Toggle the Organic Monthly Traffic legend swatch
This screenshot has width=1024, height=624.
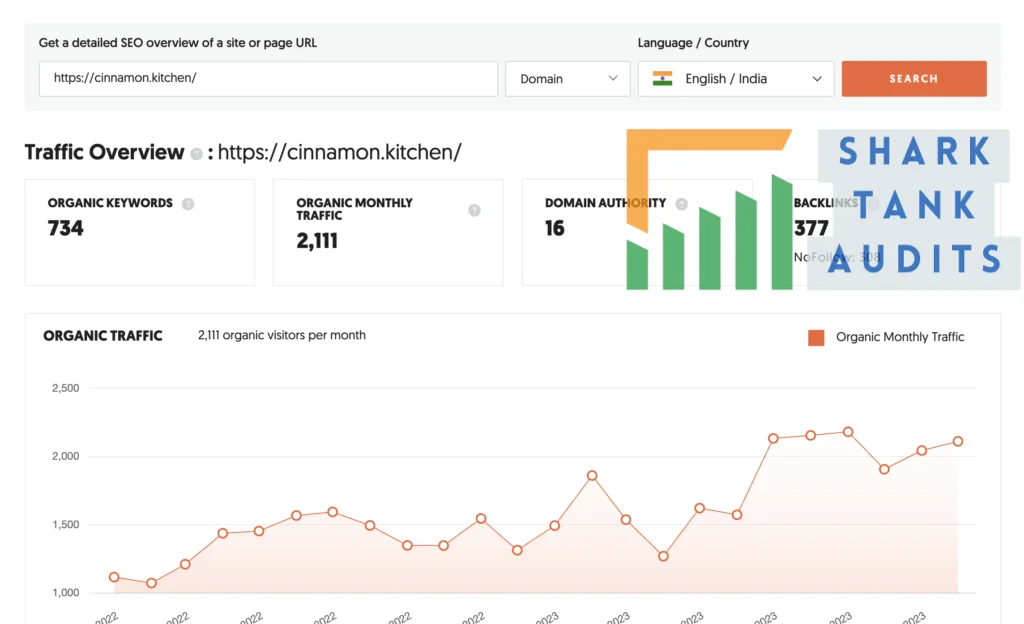(x=816, y=337)
